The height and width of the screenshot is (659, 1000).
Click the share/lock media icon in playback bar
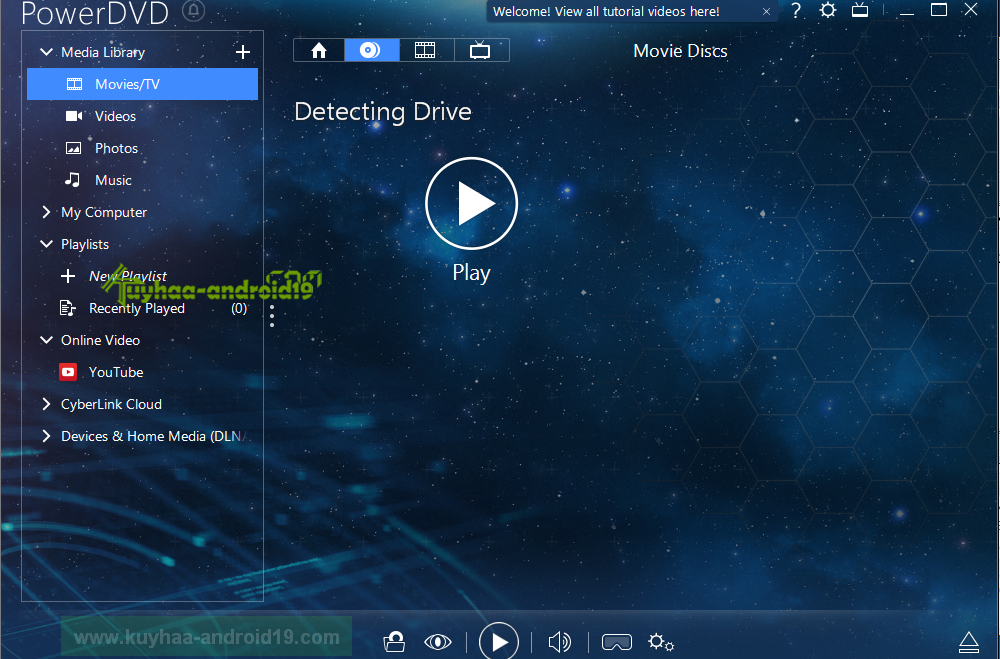tap(394, 642)
